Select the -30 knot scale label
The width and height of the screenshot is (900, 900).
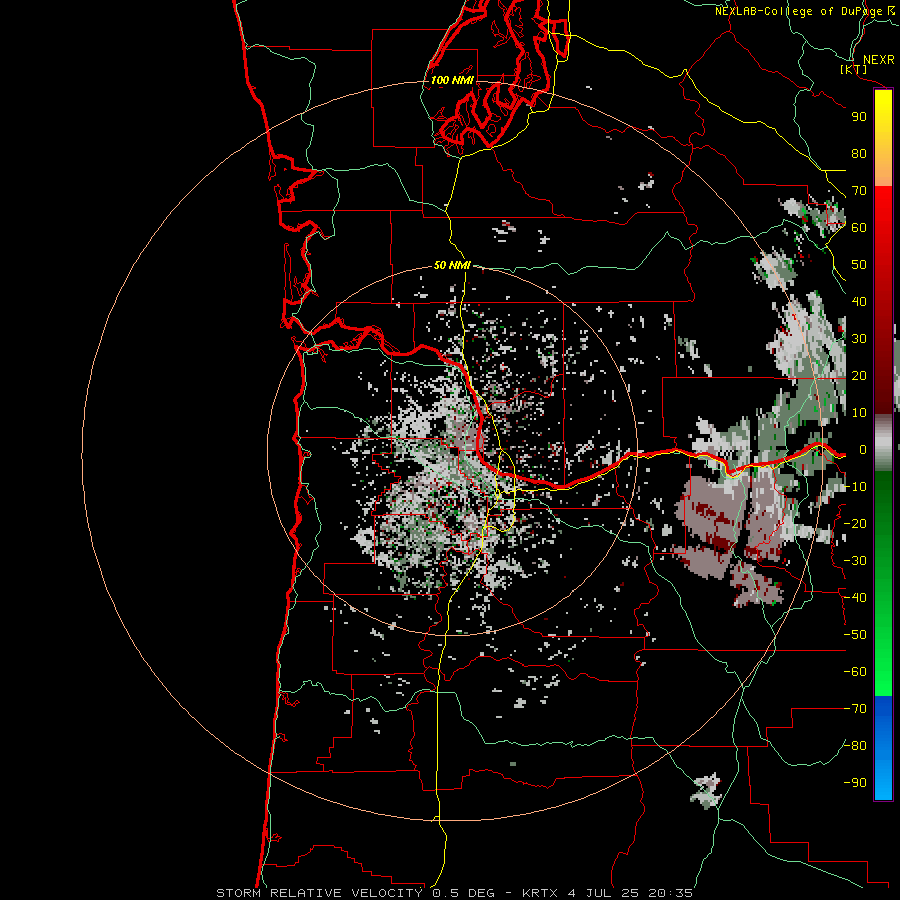(855, 561)
